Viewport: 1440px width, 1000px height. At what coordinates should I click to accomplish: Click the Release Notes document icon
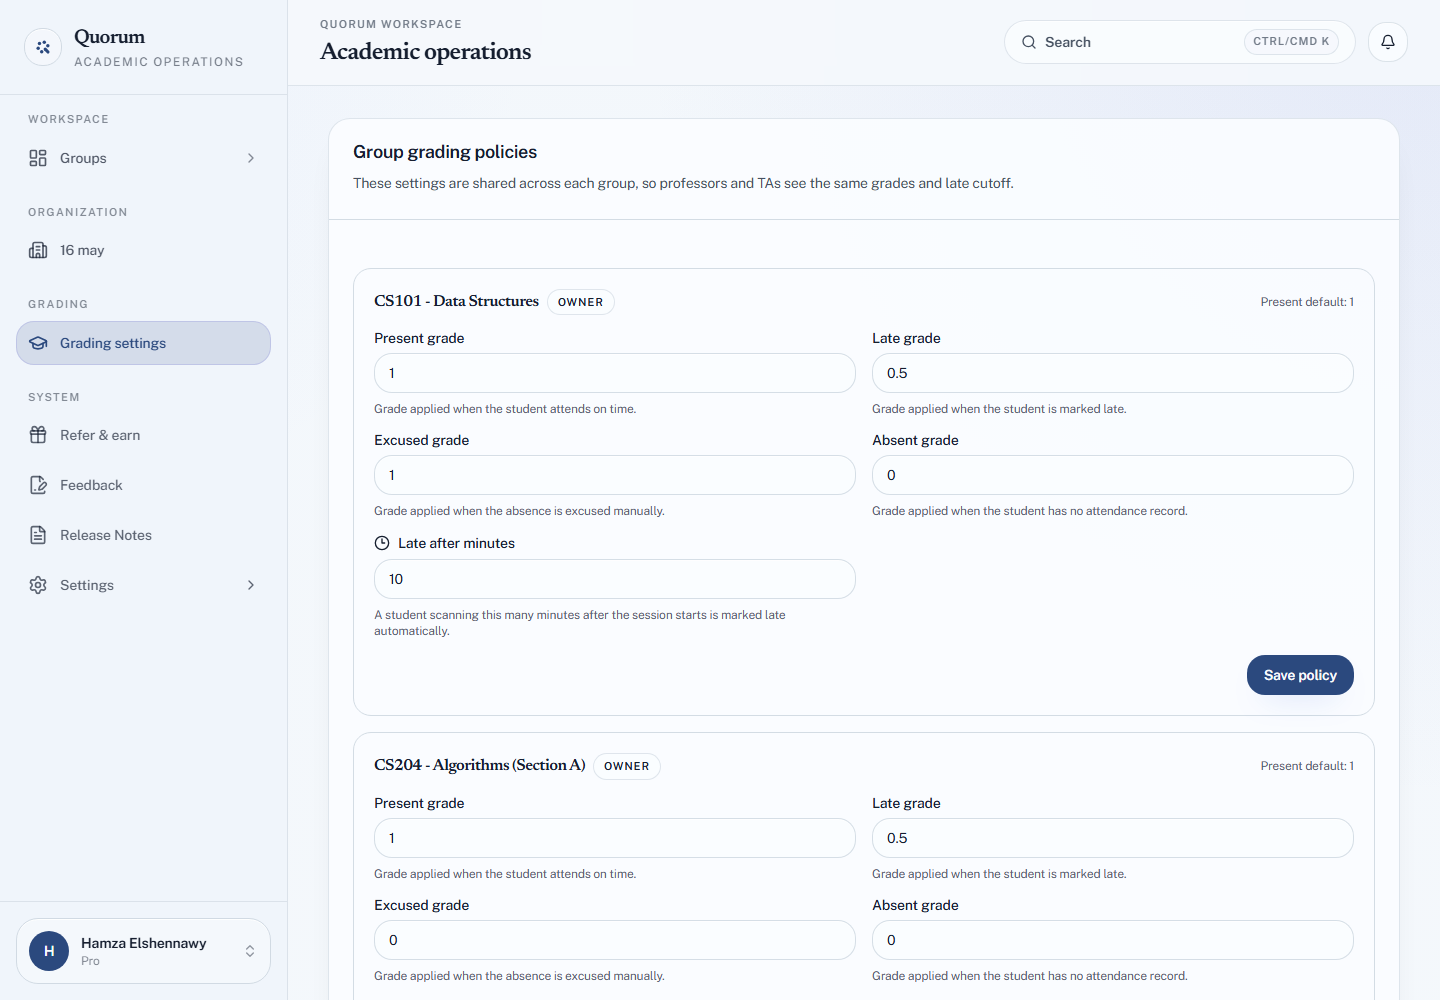[x=38, y=535]
